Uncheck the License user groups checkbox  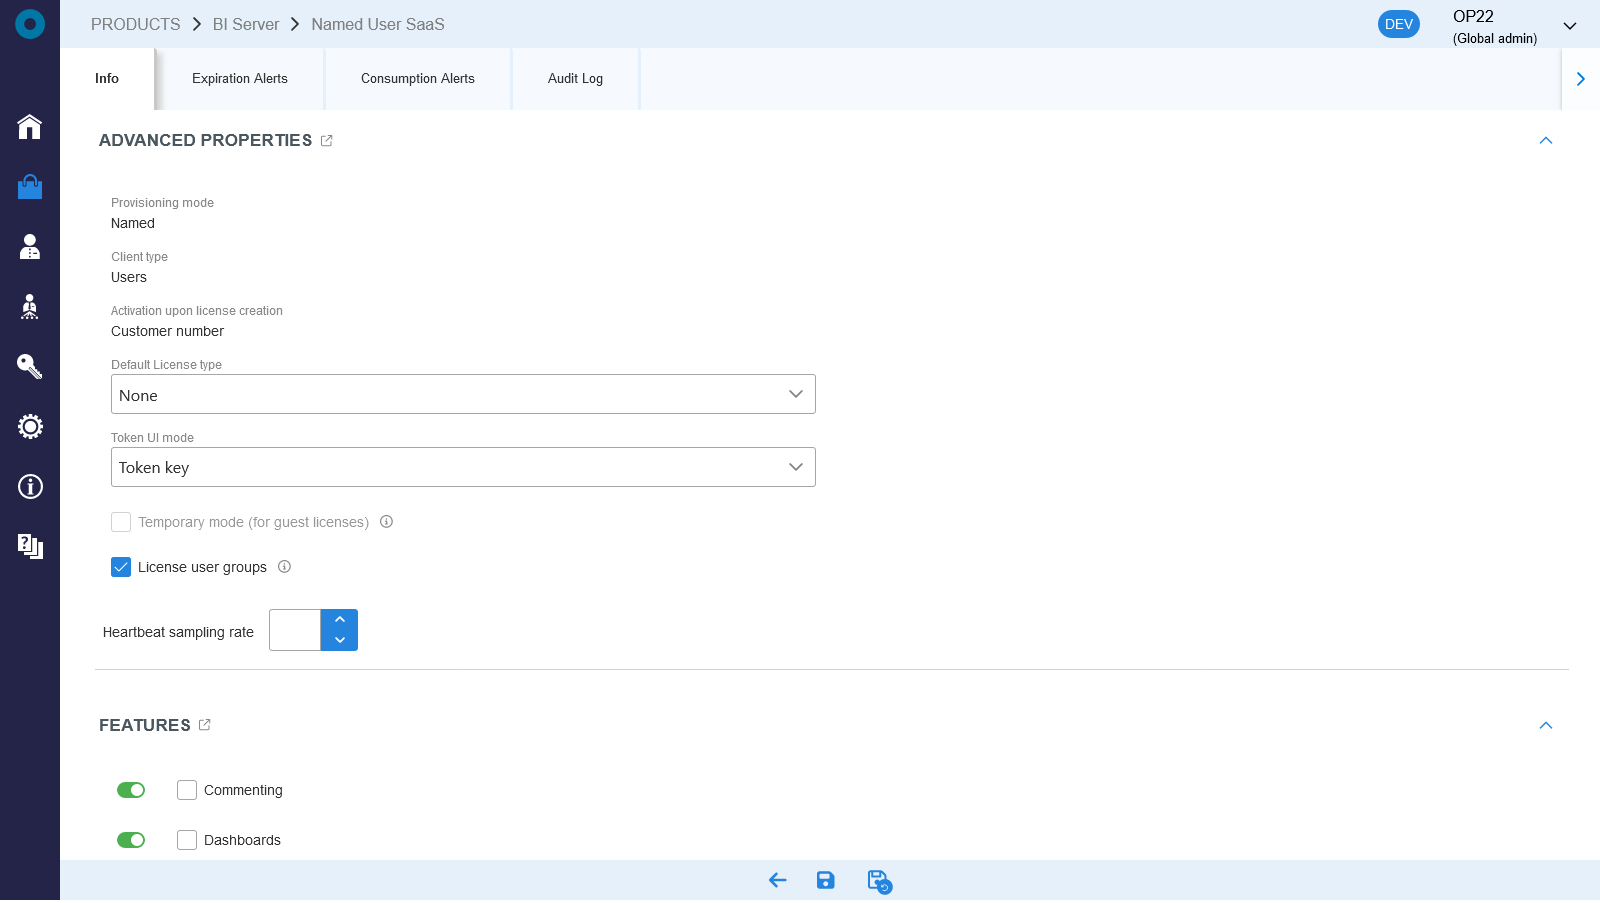(121, 567)
